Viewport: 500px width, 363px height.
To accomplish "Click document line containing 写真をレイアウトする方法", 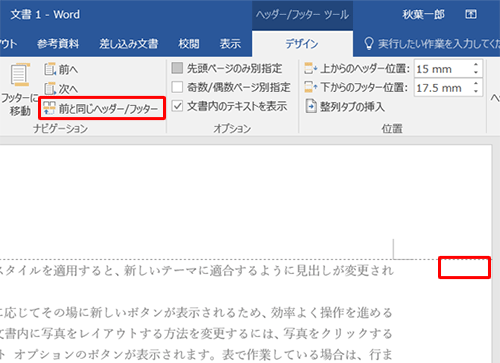I will click(197, 333).
